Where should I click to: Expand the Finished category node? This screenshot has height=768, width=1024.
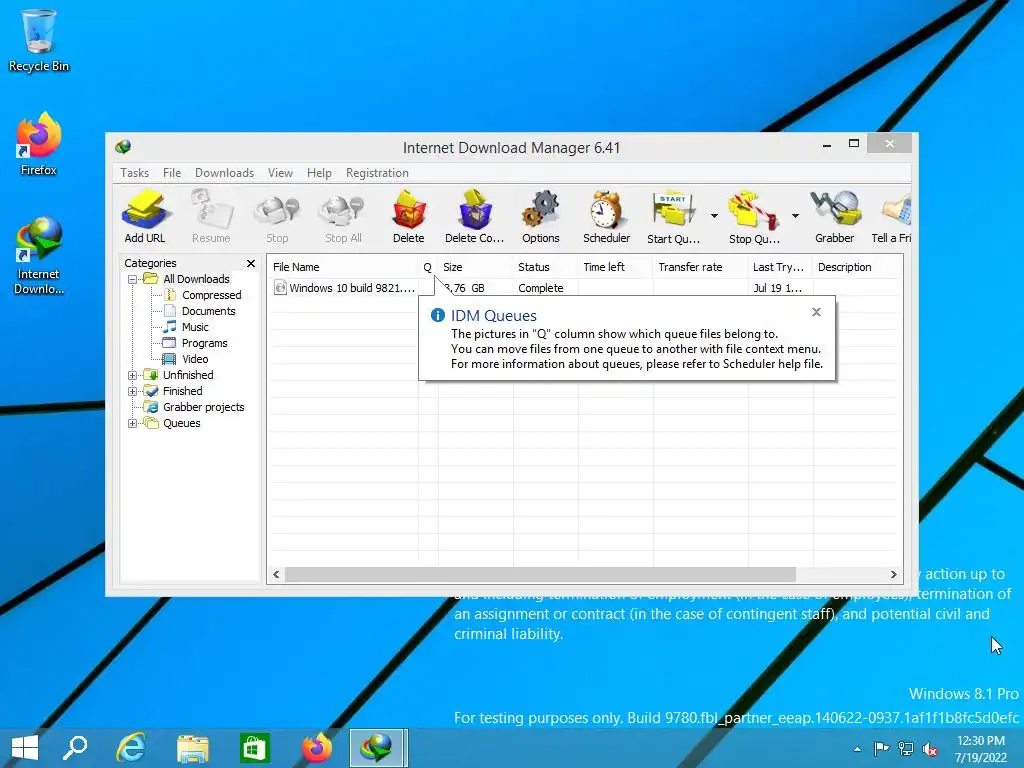click(133, 391)
